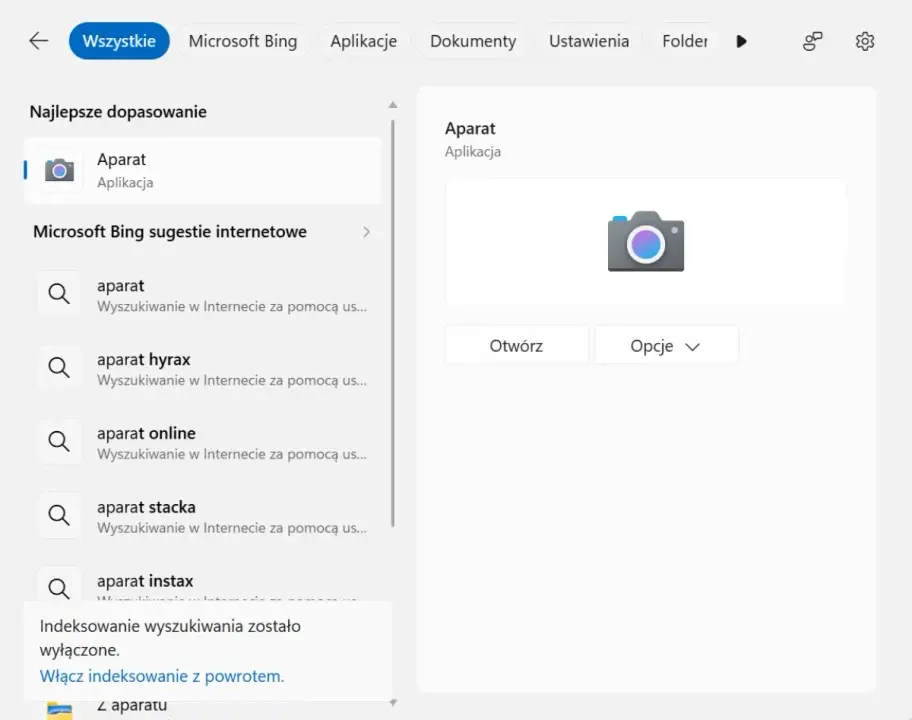Open search settings gear icon

tap(865, 41)
